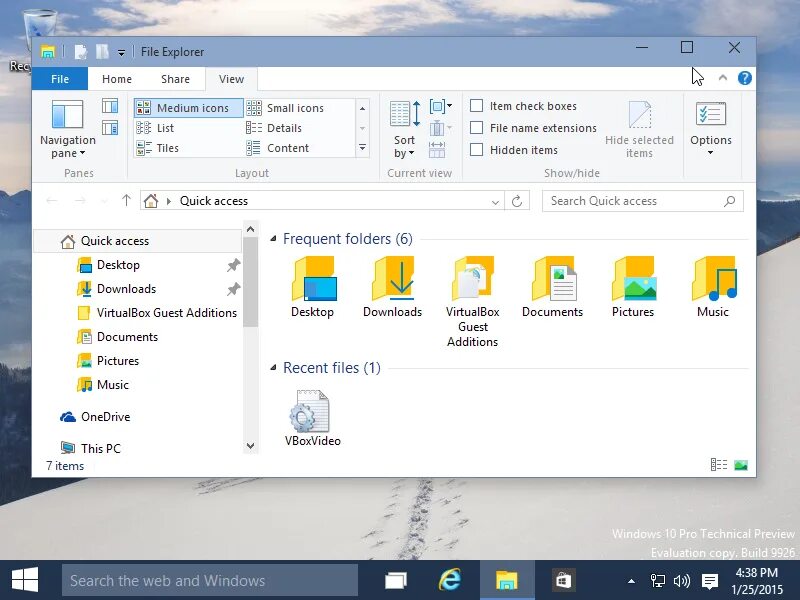Open the Sort by dropdown
Screen dimensions: 800x600
(405, 129)
